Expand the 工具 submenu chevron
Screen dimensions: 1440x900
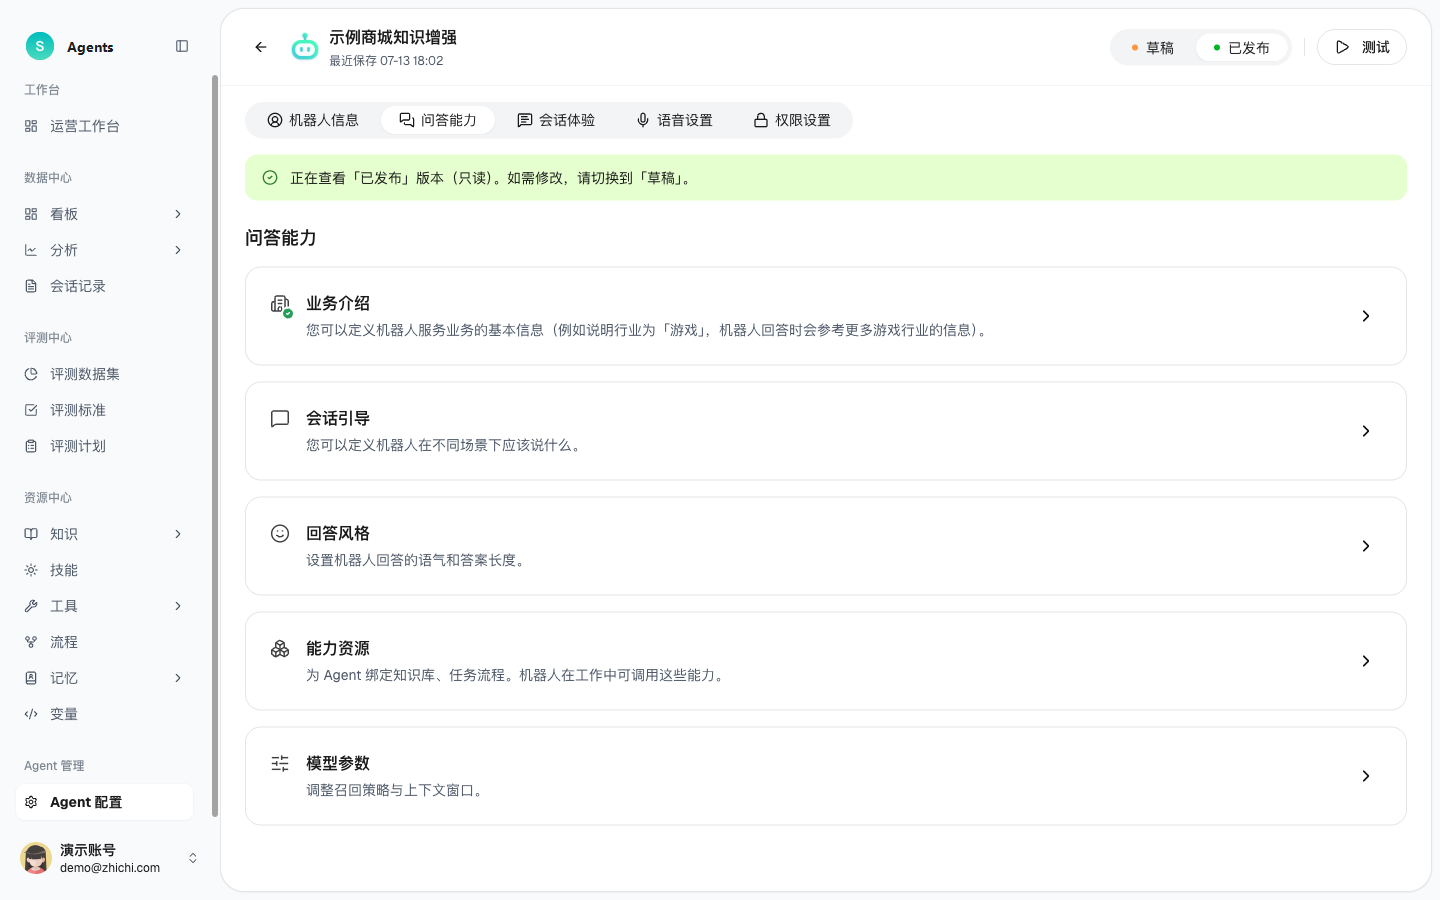coord(178,606)
